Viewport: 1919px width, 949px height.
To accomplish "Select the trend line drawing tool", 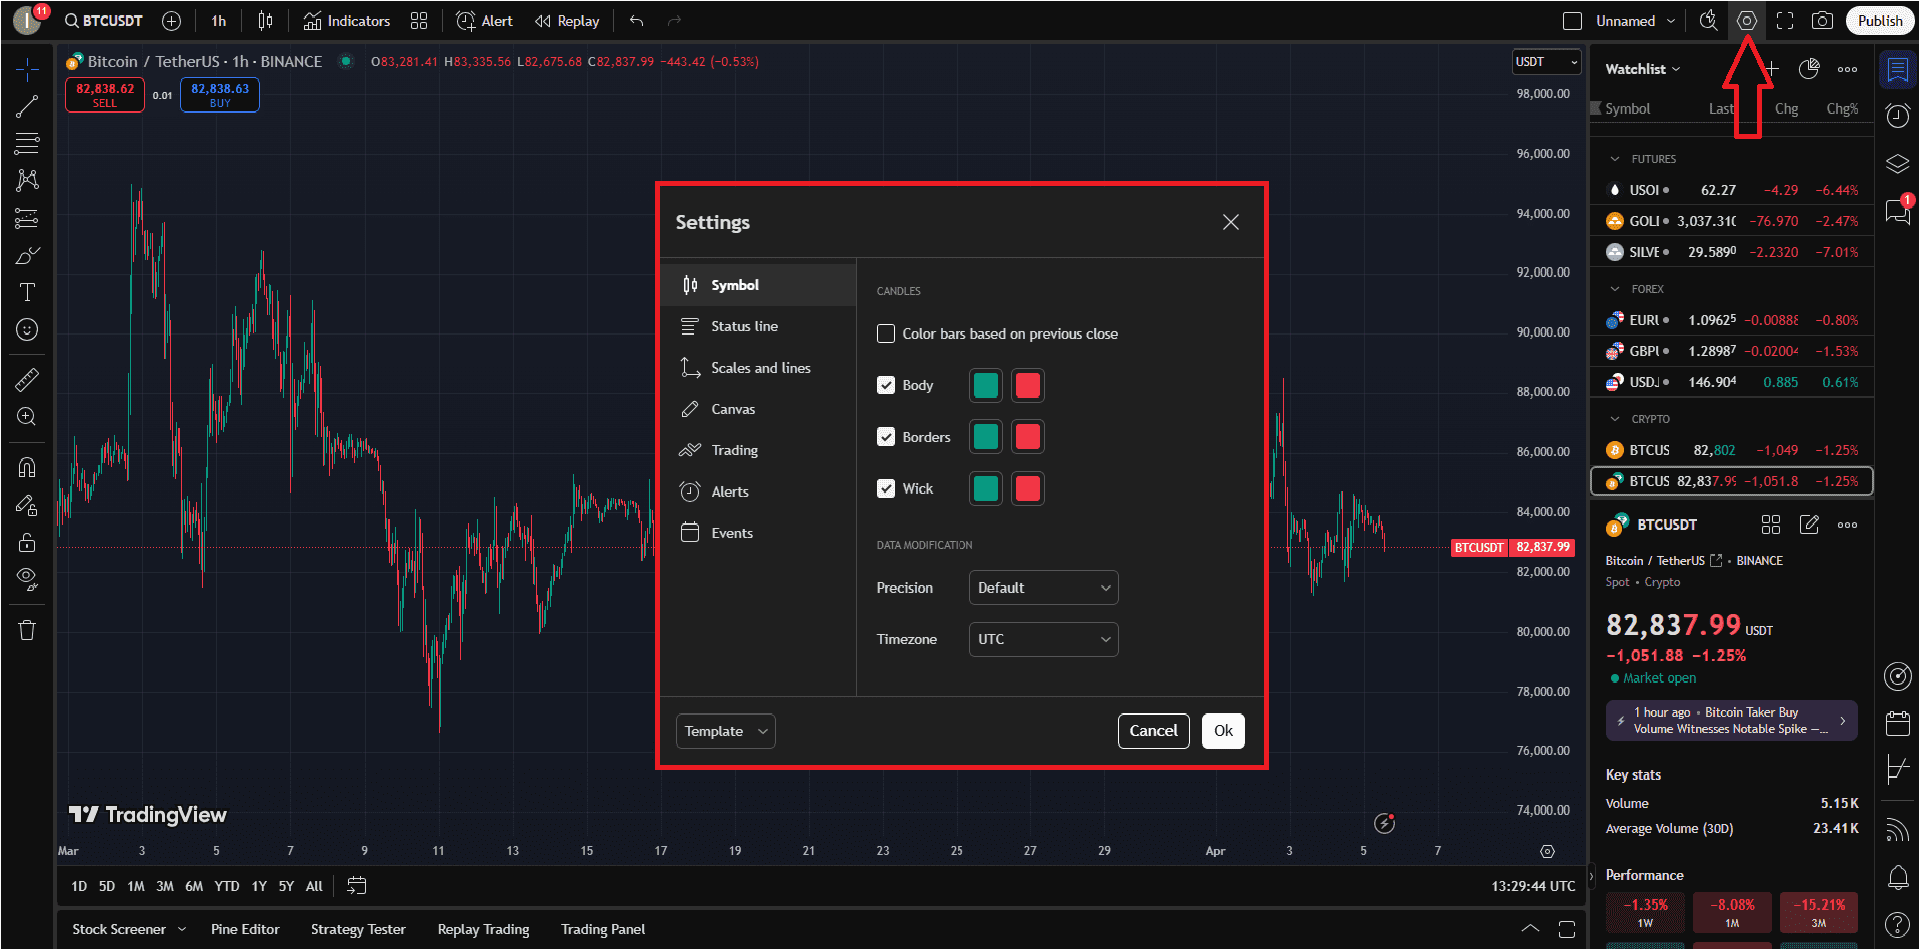I will point(27,106).
